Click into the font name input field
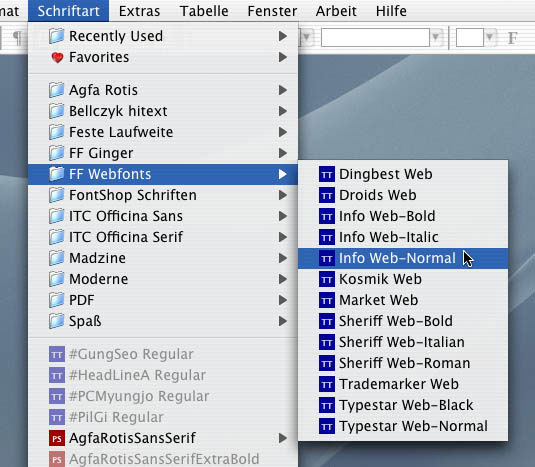Screen dimensions: 535x467 [x=375, y=37]
